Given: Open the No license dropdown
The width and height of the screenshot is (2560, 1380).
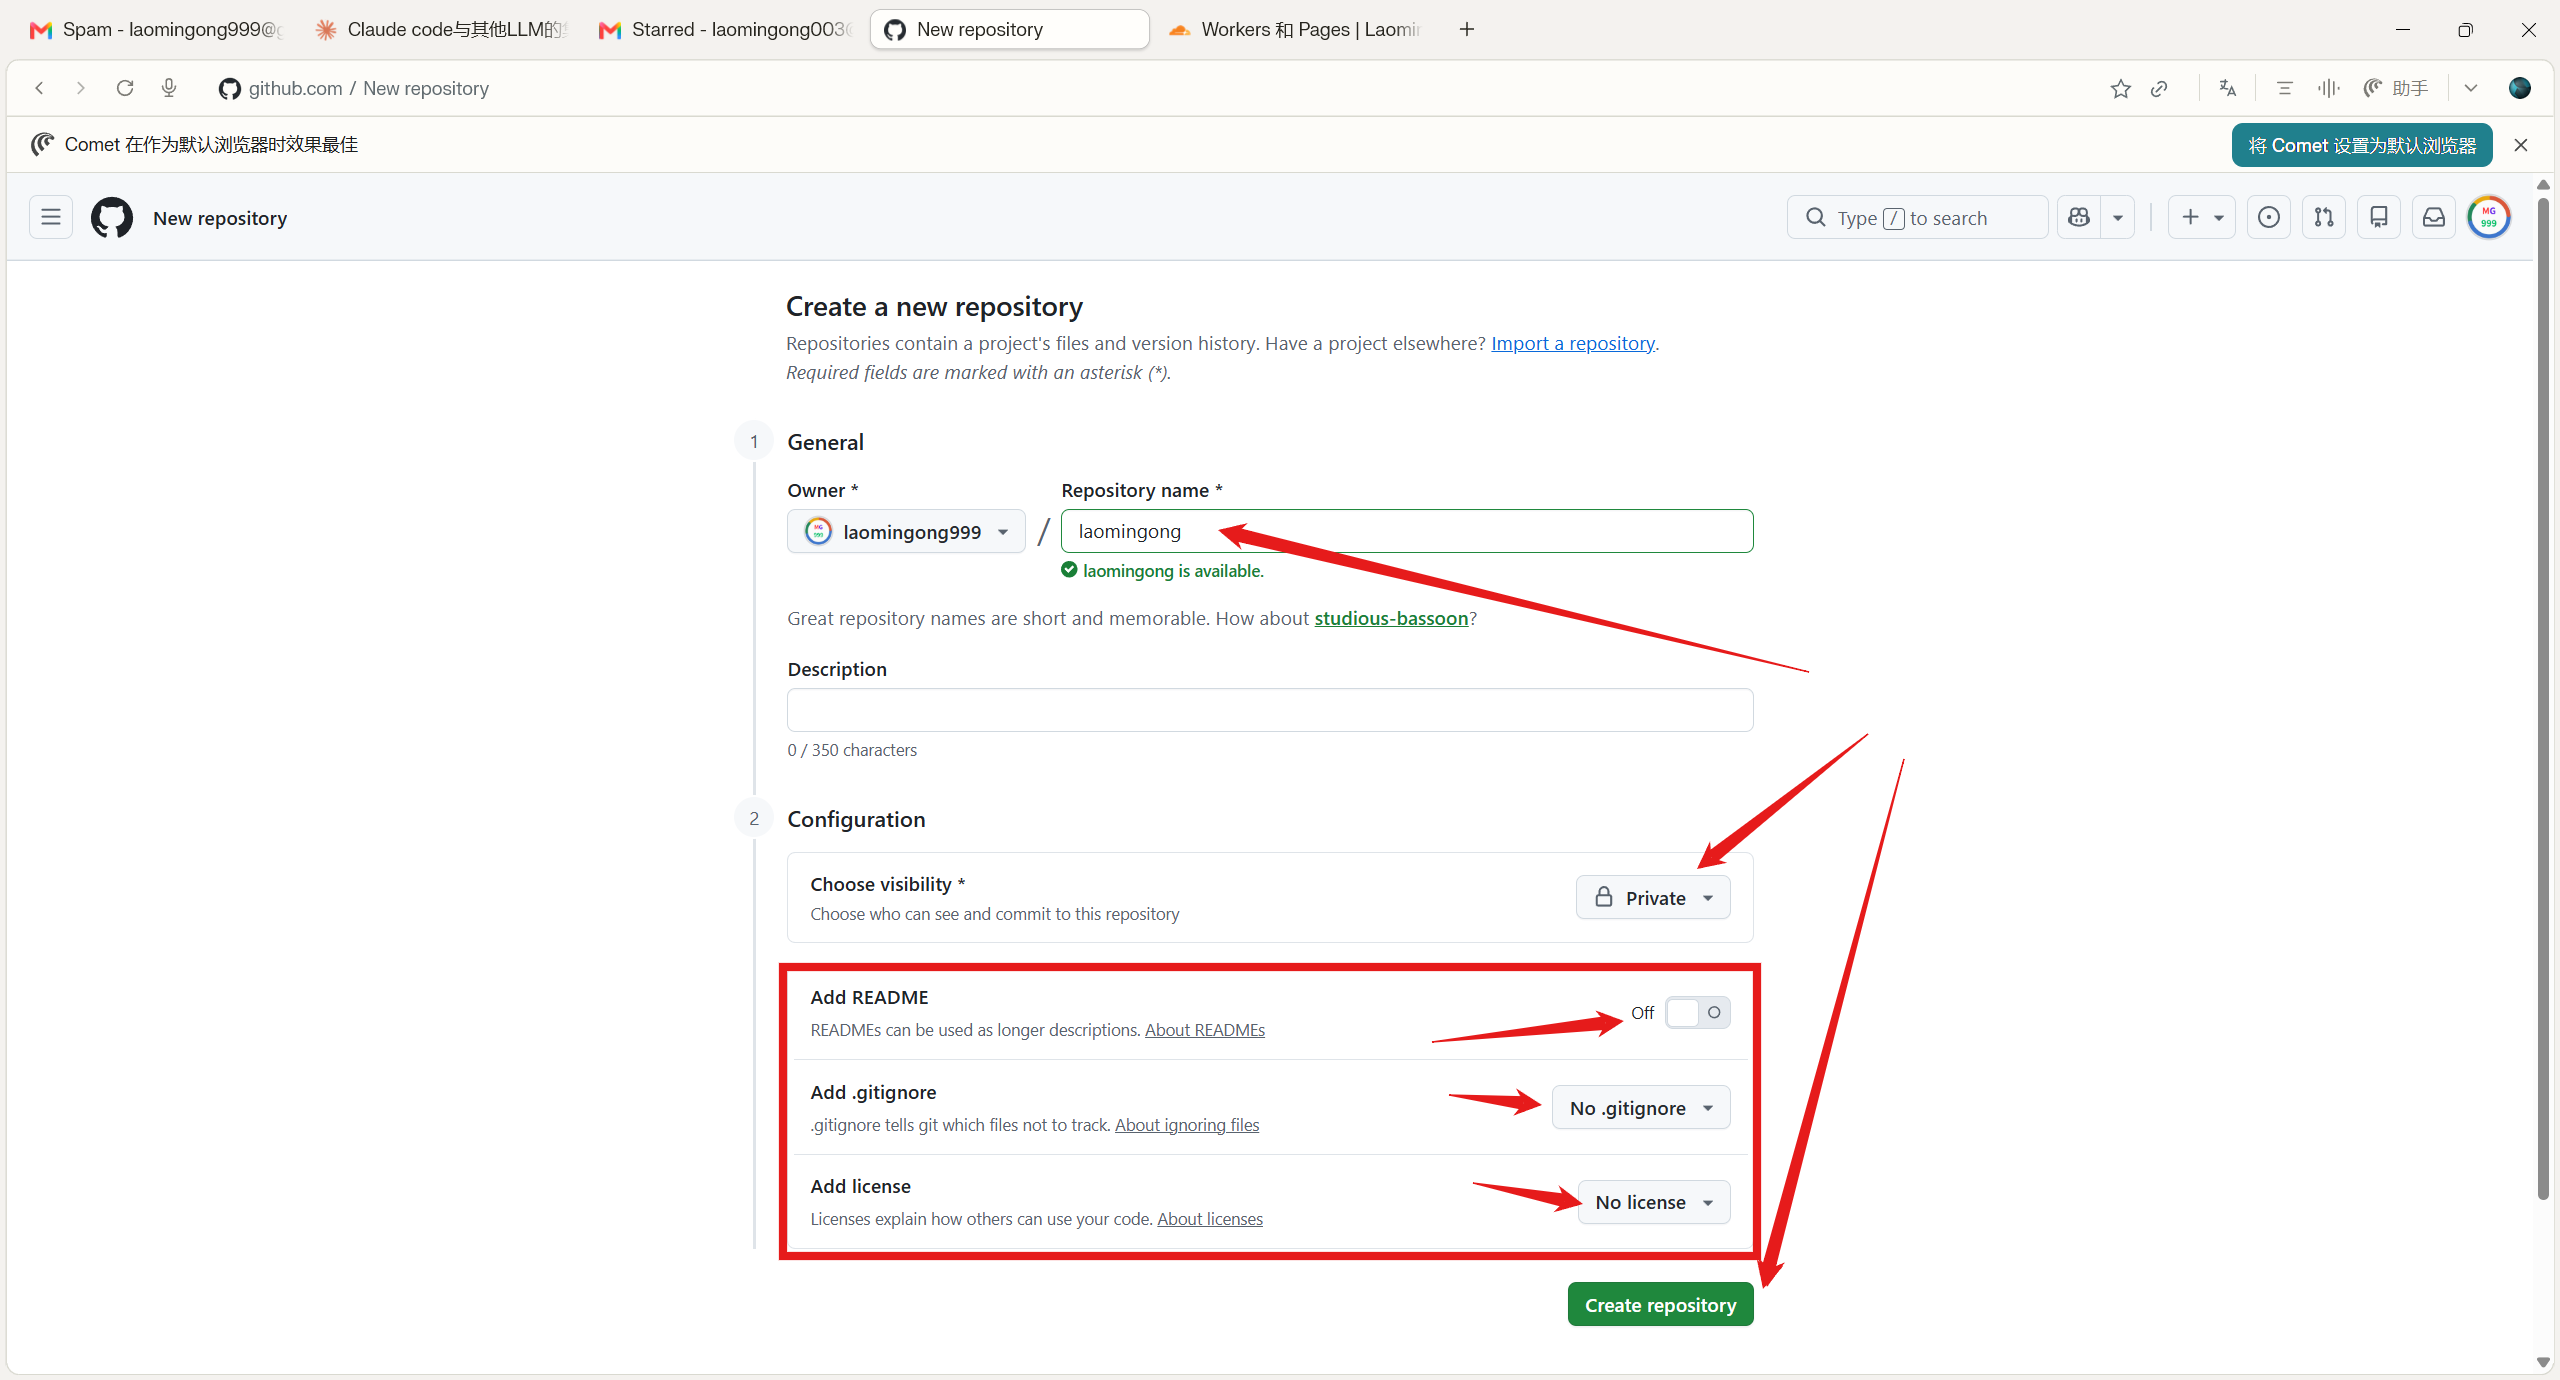Looking at the screenshot, I should point(1654,1201).
